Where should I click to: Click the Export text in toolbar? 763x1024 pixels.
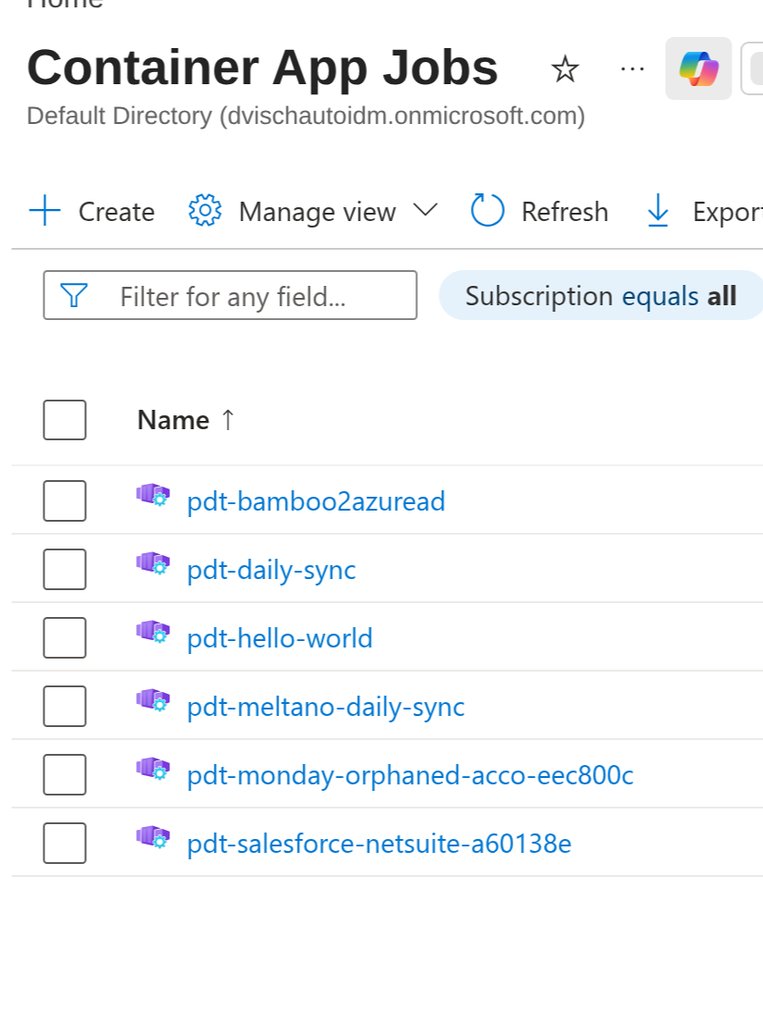coord(728,213)
